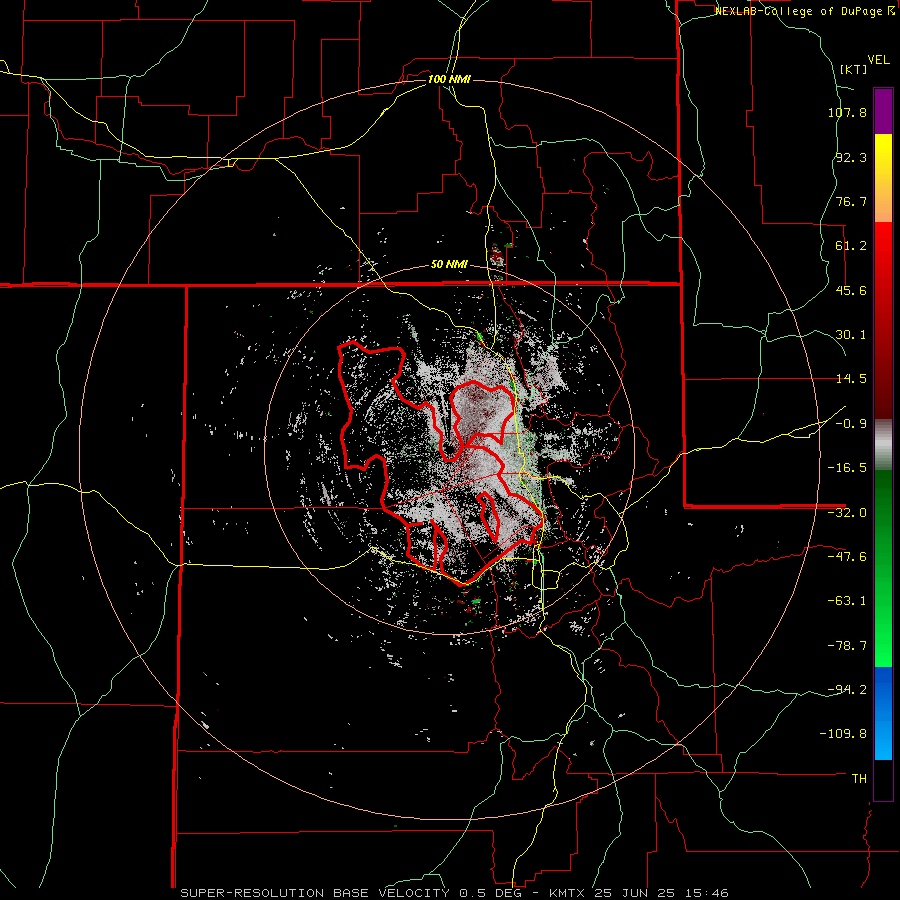The image size is (900, 900).
Task: Click the 45.6 velocity legend value
Action: tap(851, 290)
